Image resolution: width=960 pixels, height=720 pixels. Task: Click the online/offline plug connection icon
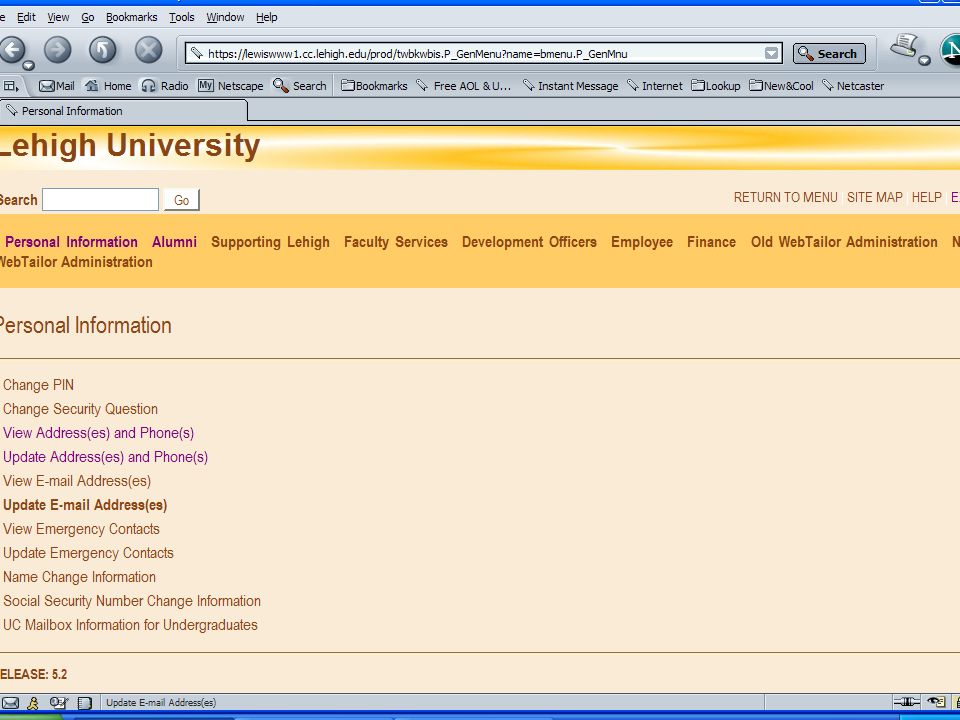tap(906, 702)
